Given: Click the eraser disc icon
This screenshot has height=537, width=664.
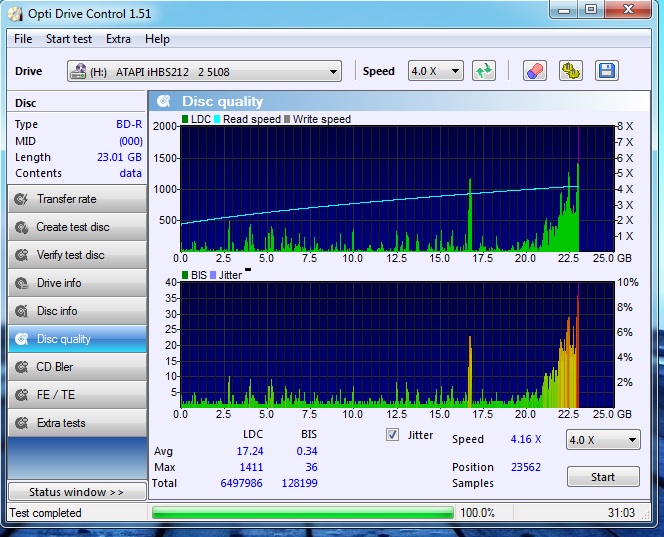Looking at the screenshot, I should (x=535, y=71).
